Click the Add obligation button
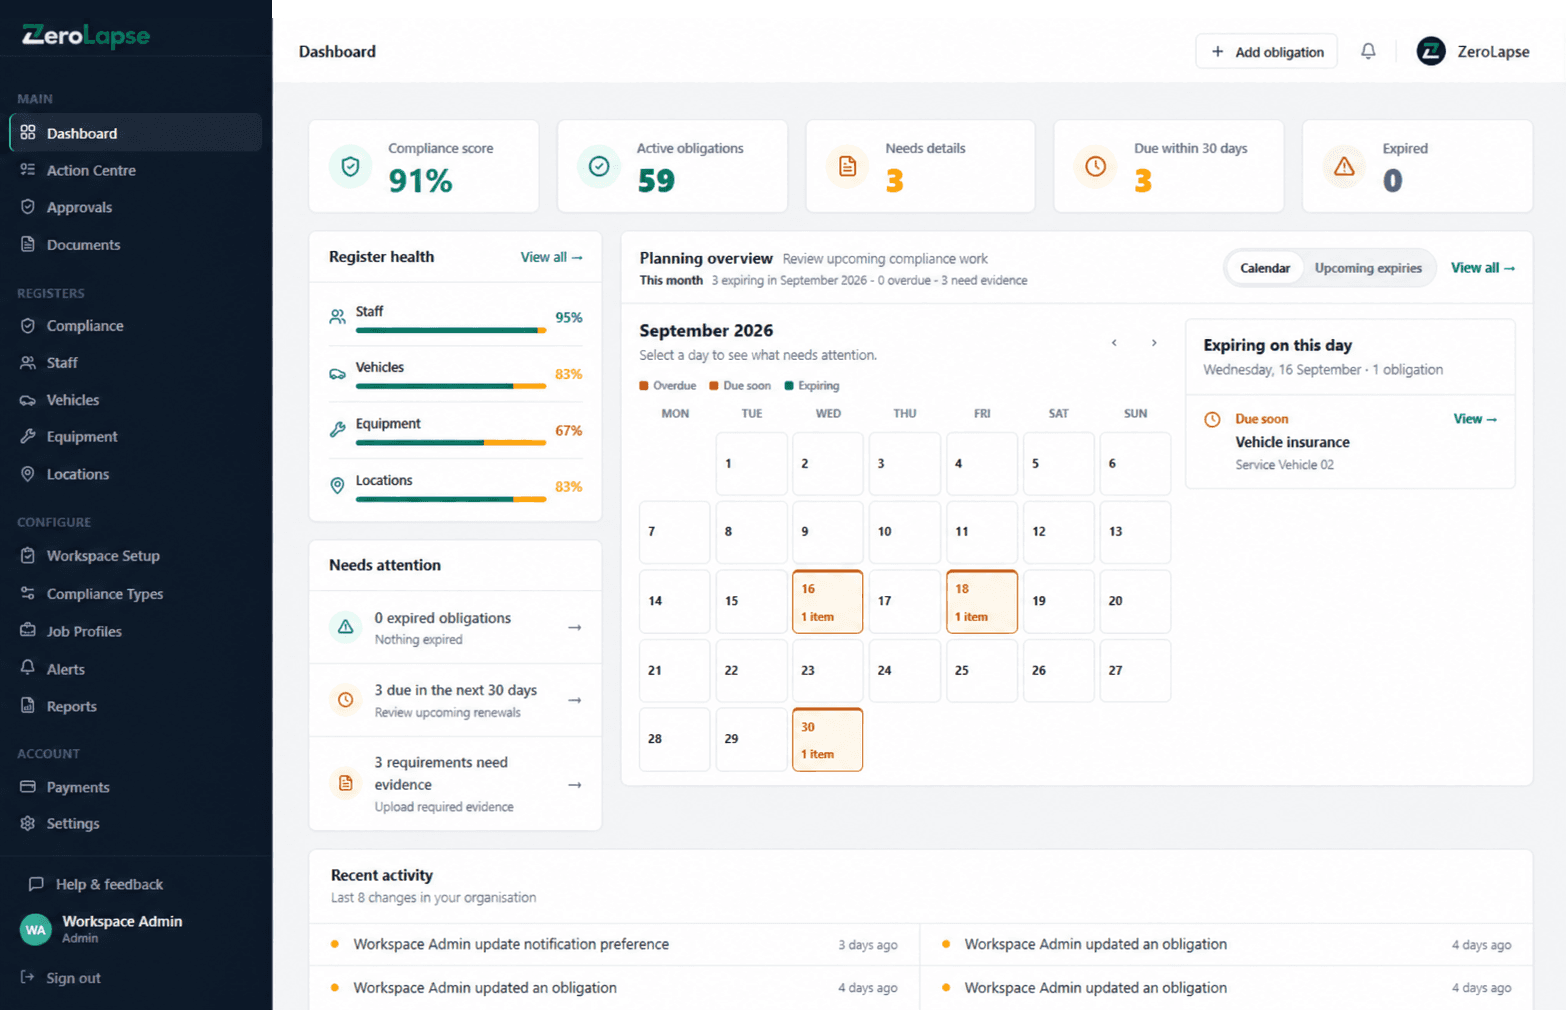Image resolution: width=1566 pixels, height=1010 pixels. click(x=1266, y=51)
